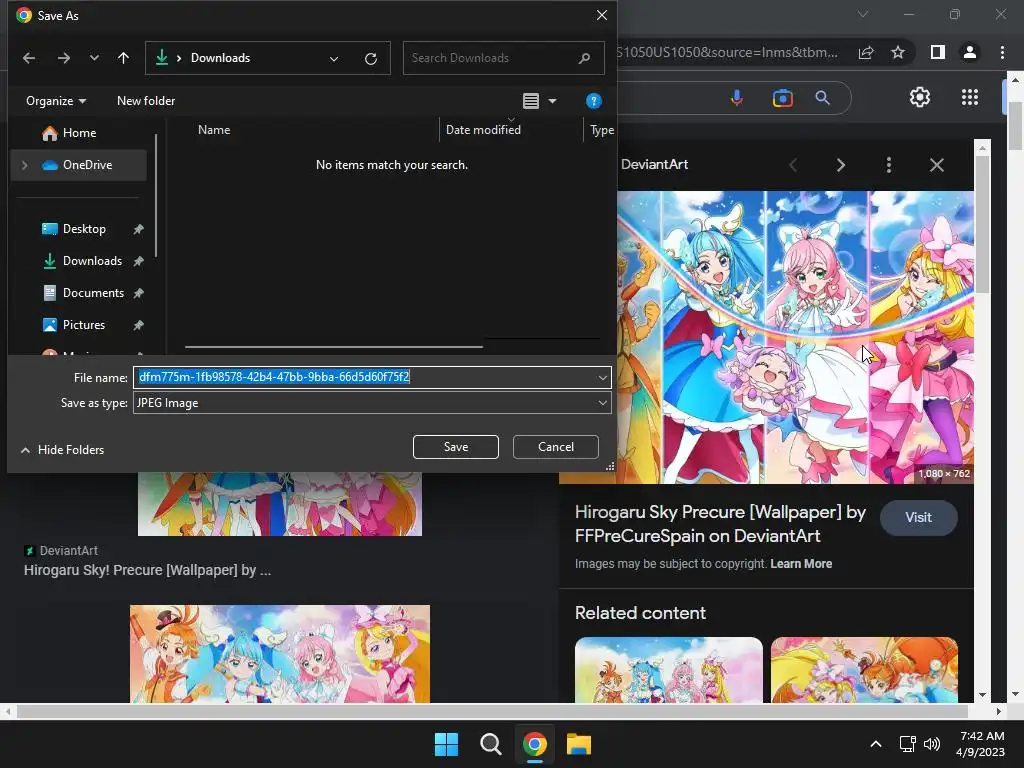Open lower left Precure result image
Viewport: 1024px width, 768px height.
[x=280, y=654]
